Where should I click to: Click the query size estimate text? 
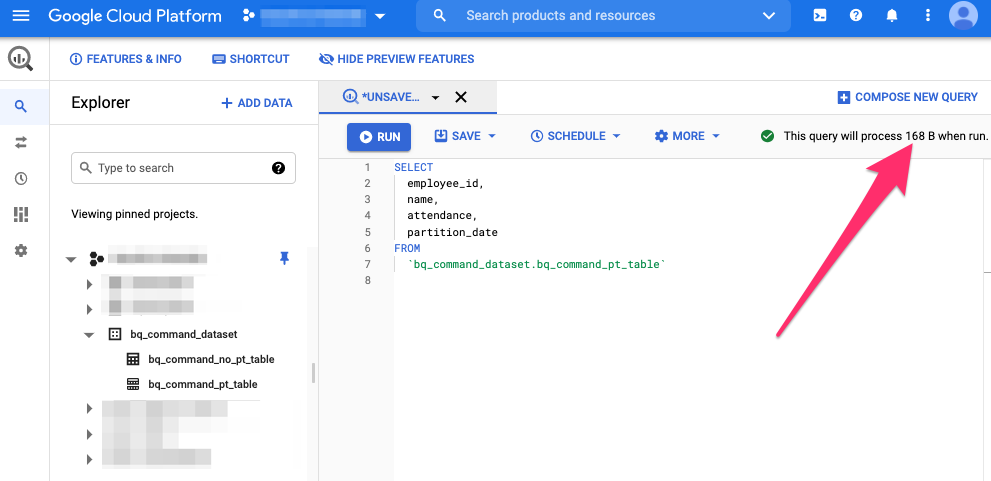885,136
